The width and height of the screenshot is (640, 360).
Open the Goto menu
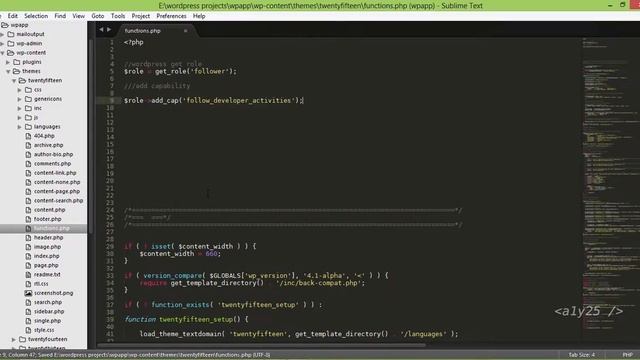pyautogui.click(x=98, y=16)
